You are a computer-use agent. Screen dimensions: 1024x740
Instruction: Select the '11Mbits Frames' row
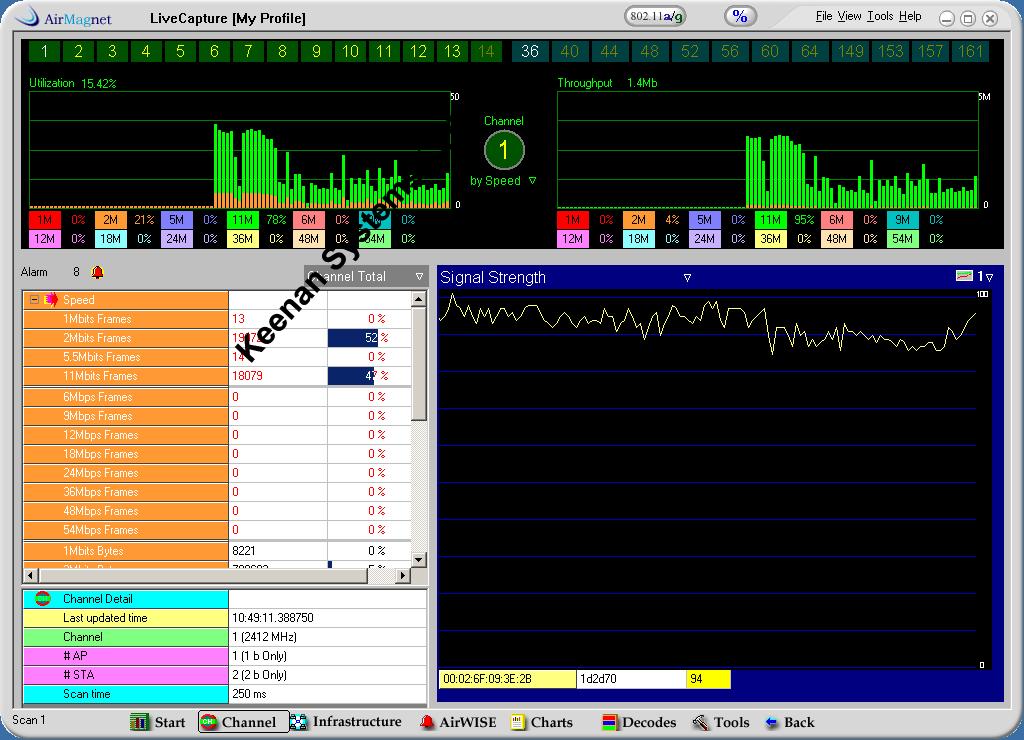tap(217, 376)
